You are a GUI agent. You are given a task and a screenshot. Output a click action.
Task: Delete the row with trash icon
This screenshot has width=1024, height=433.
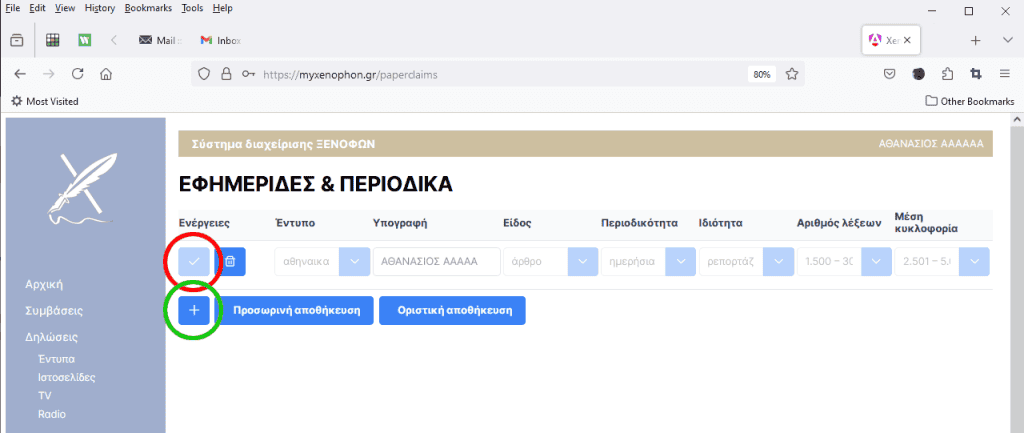230,262
